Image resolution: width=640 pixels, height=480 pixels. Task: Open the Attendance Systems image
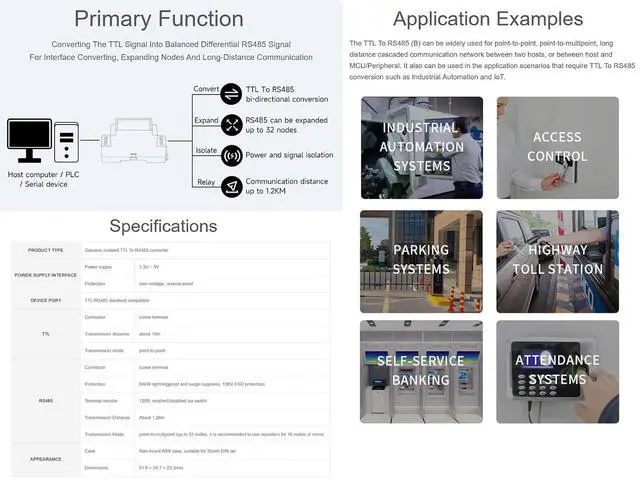point(558,372)
